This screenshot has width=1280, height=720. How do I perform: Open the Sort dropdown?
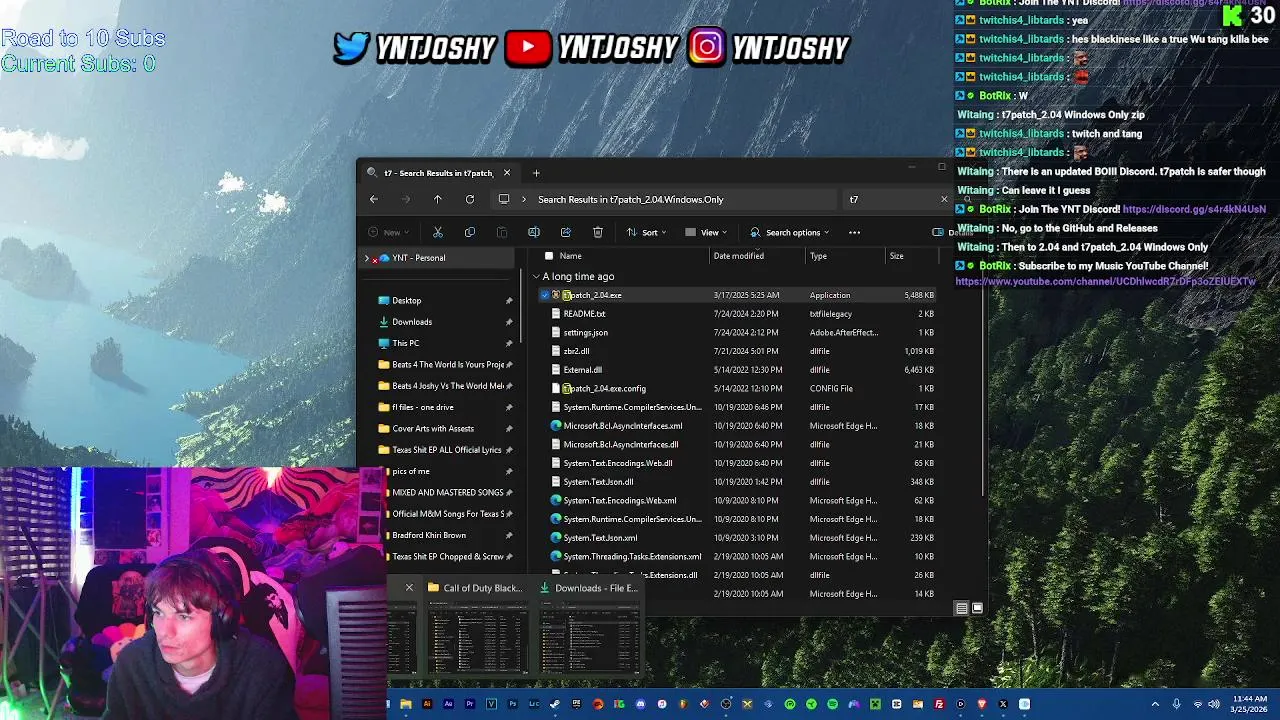tap(647, 232)
